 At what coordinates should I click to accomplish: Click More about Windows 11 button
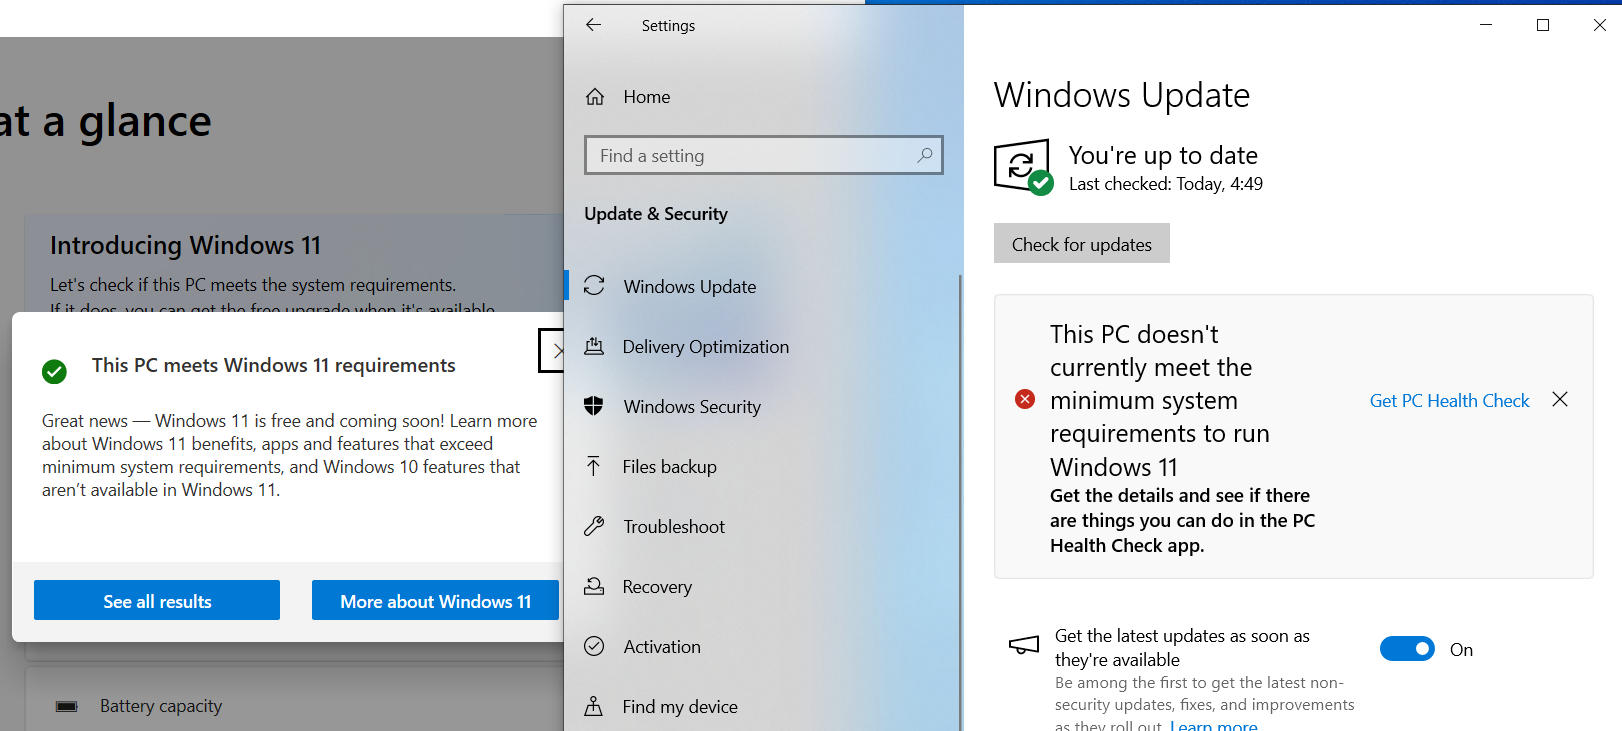click(x=436, y=601)
